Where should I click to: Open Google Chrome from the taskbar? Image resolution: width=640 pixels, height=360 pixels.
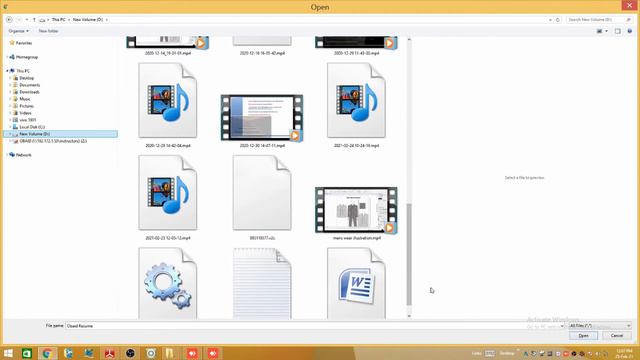pos(47,353)
